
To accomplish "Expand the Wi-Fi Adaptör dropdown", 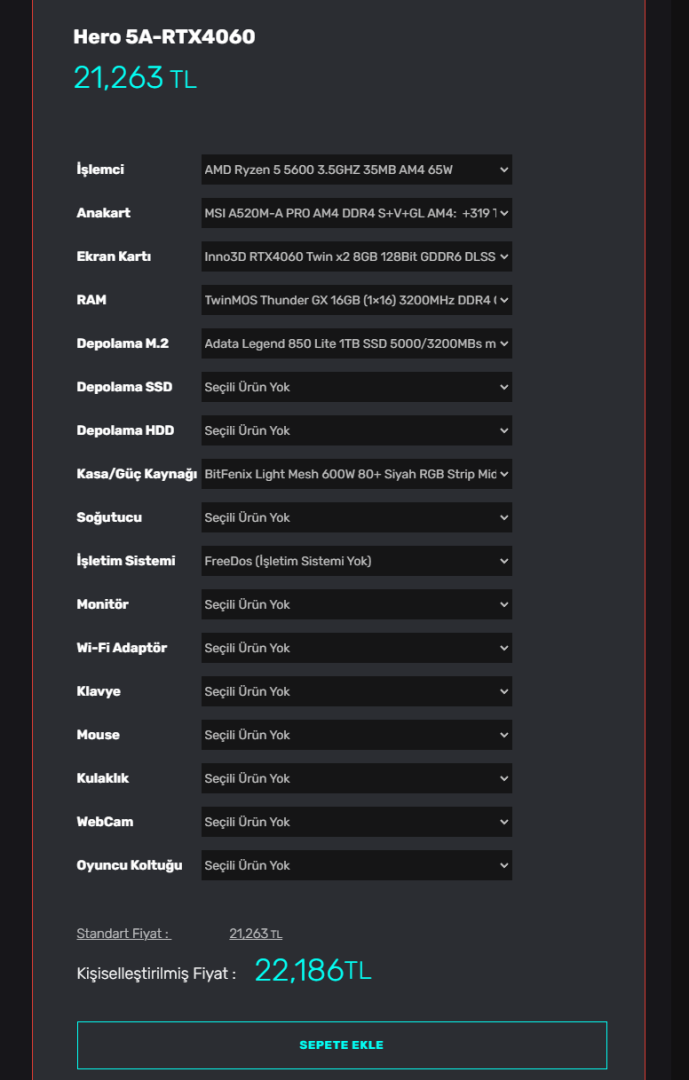I will 356,648.
